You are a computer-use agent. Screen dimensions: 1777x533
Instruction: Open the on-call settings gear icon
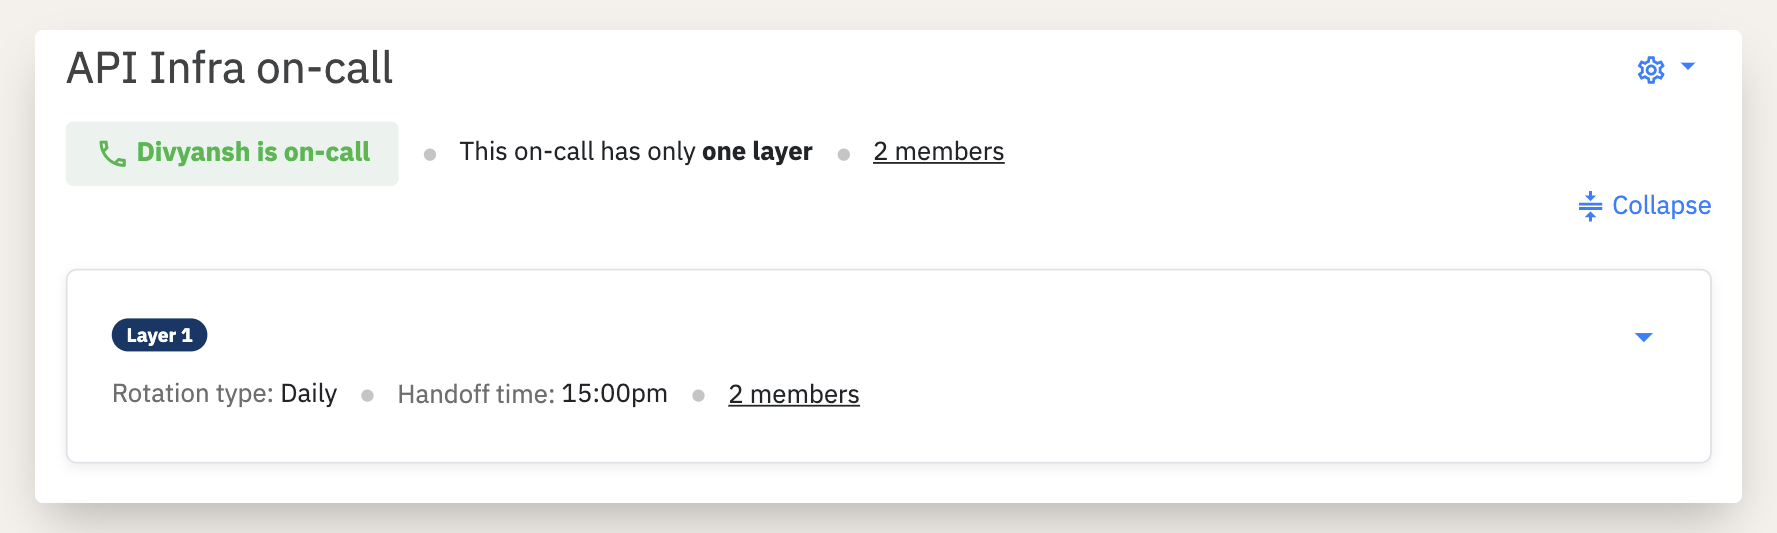click(x=1650, y=70)
